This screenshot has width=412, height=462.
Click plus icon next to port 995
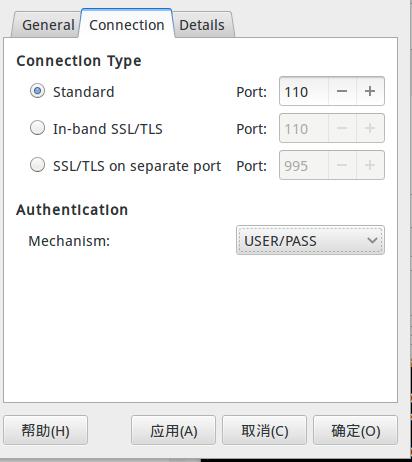pyautogui.click(x=370, y=165)
